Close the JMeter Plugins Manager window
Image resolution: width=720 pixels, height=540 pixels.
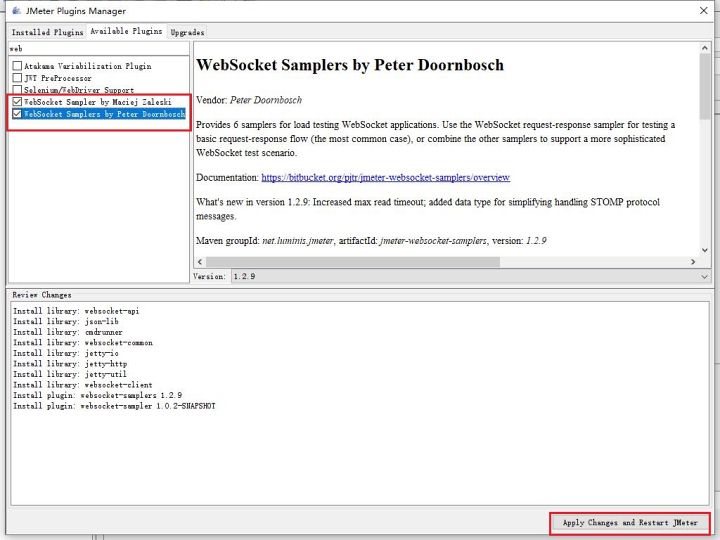point(703,11)
